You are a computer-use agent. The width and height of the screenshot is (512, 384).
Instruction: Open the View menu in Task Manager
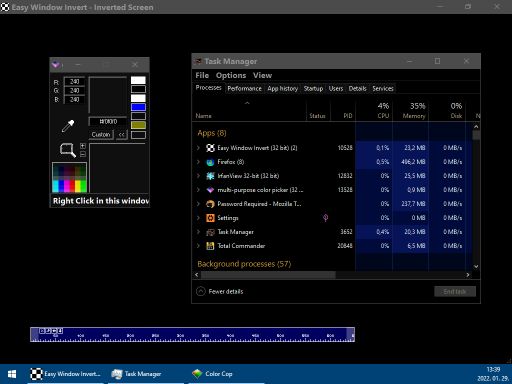(x=262, y=75)
